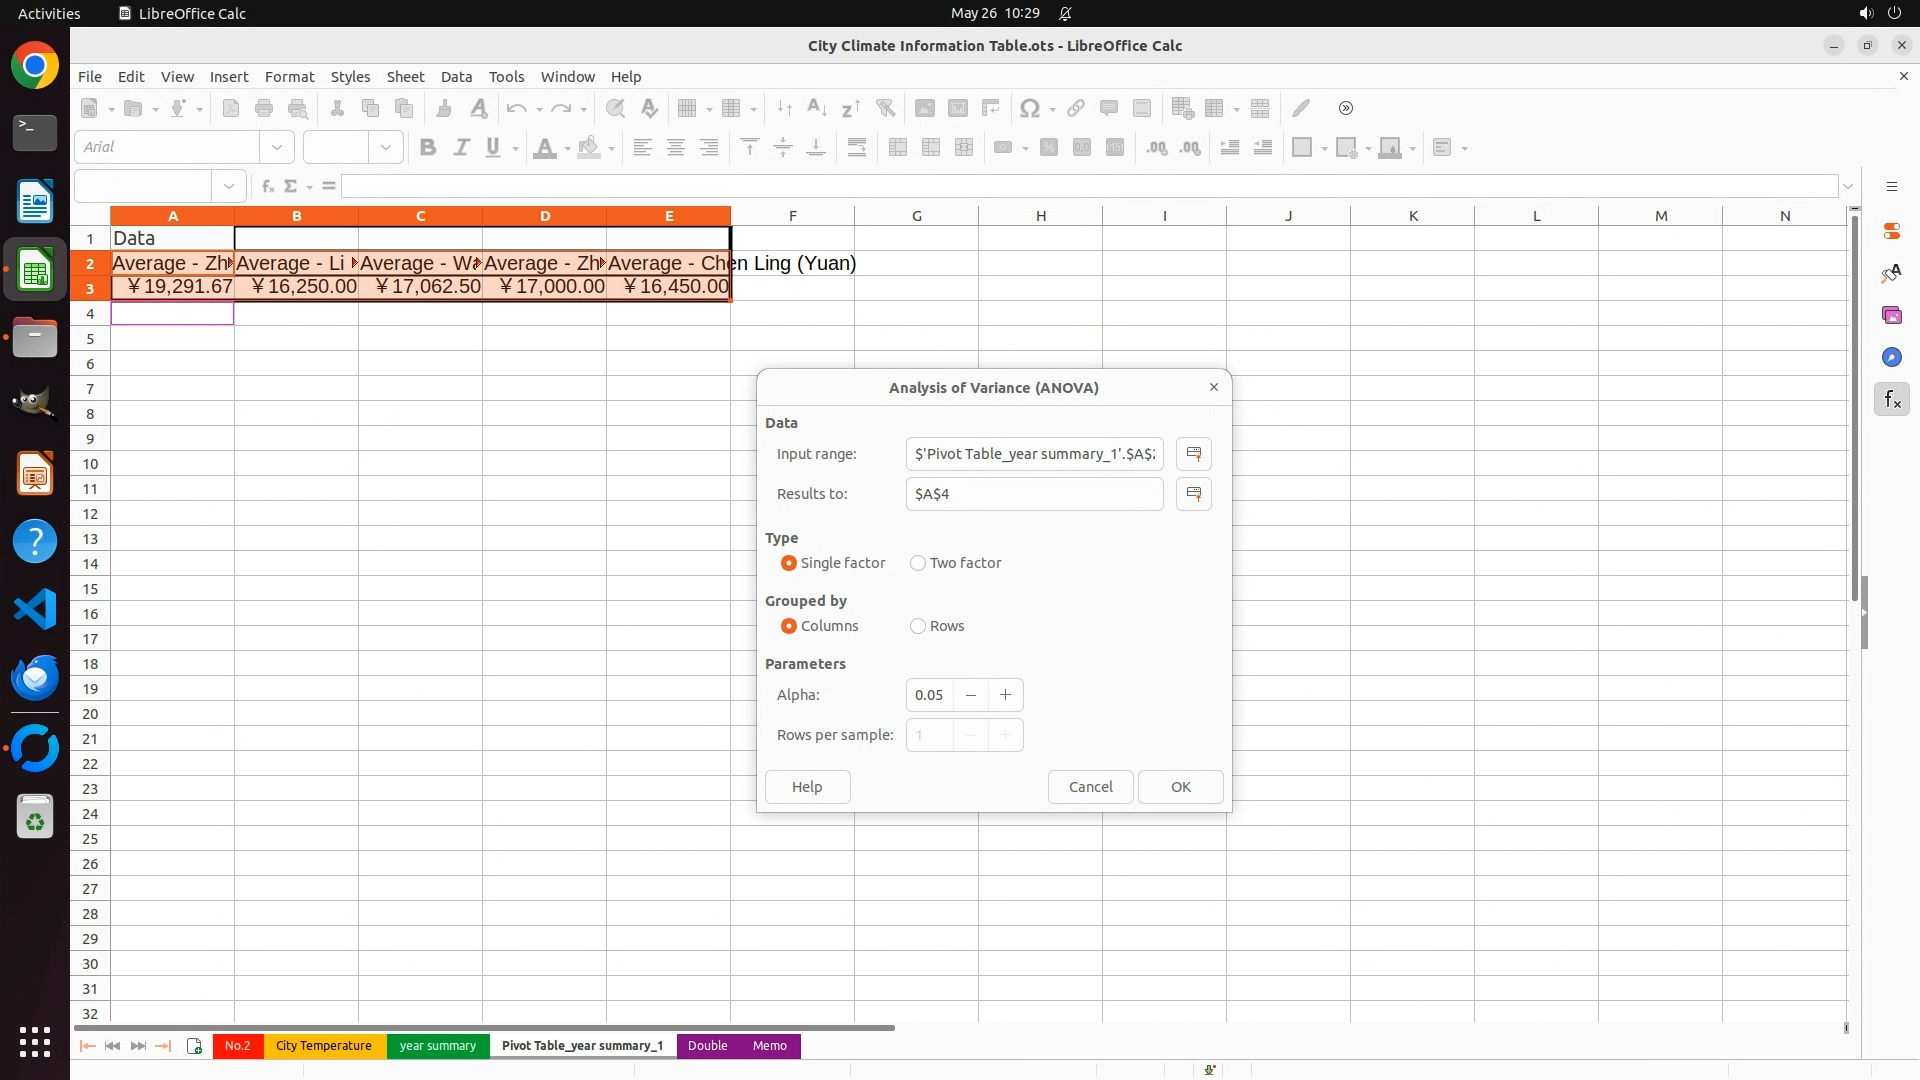The height and width of the screenshot is (1080, 1920).
Task: Click the Help button in ANOVA dialog
Action: point(807,787)
